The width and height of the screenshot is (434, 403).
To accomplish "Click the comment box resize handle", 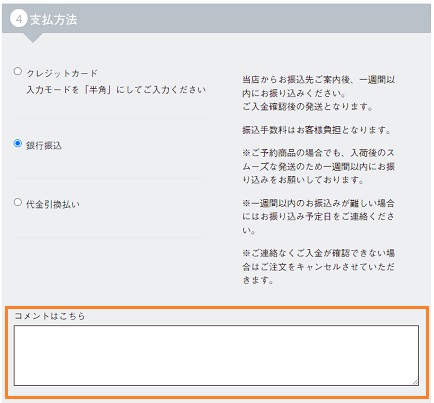I will 415,382.
